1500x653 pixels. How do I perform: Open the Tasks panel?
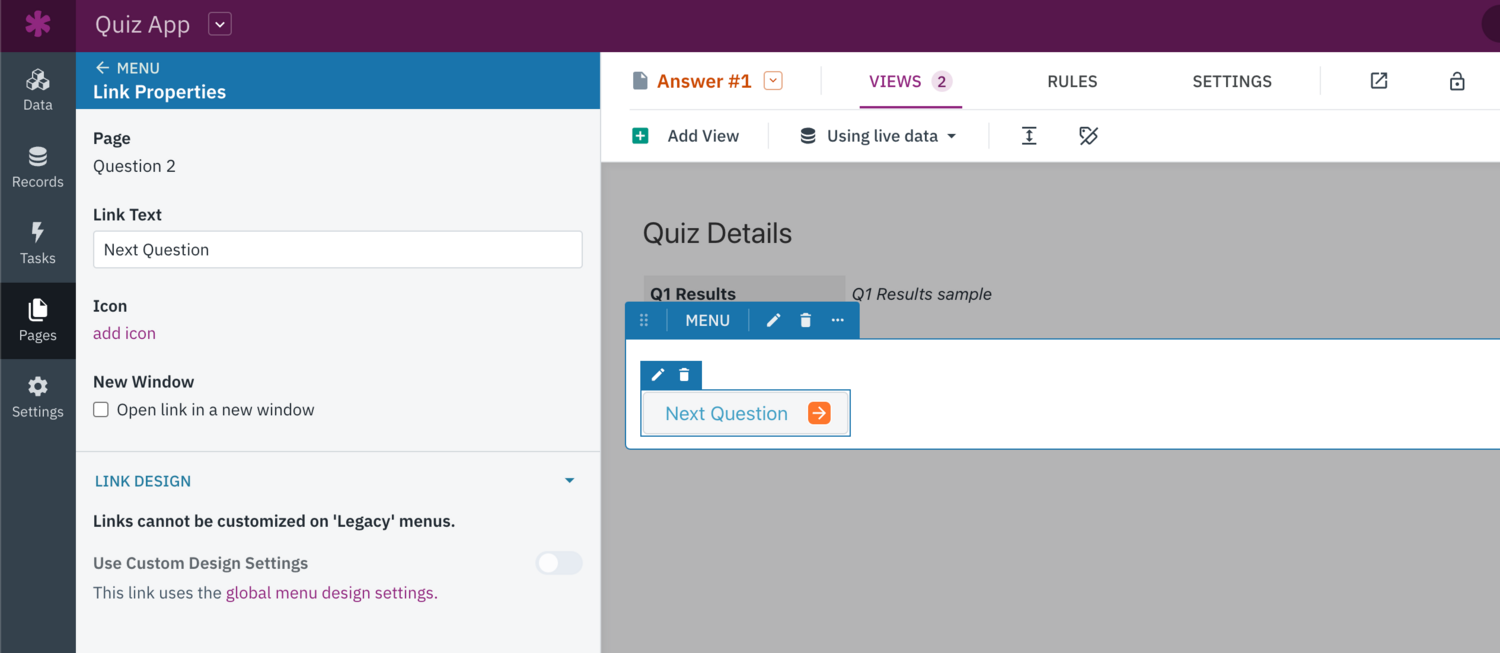click(x=38, y=243)
